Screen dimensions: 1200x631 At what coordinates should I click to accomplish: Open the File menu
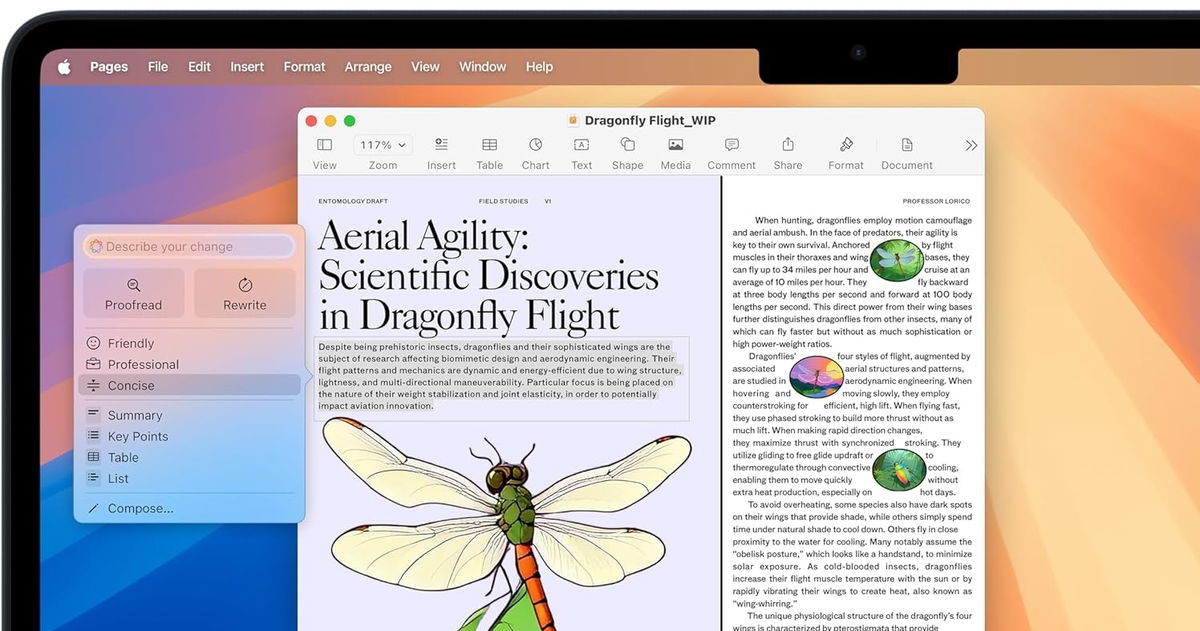(158, 67)
